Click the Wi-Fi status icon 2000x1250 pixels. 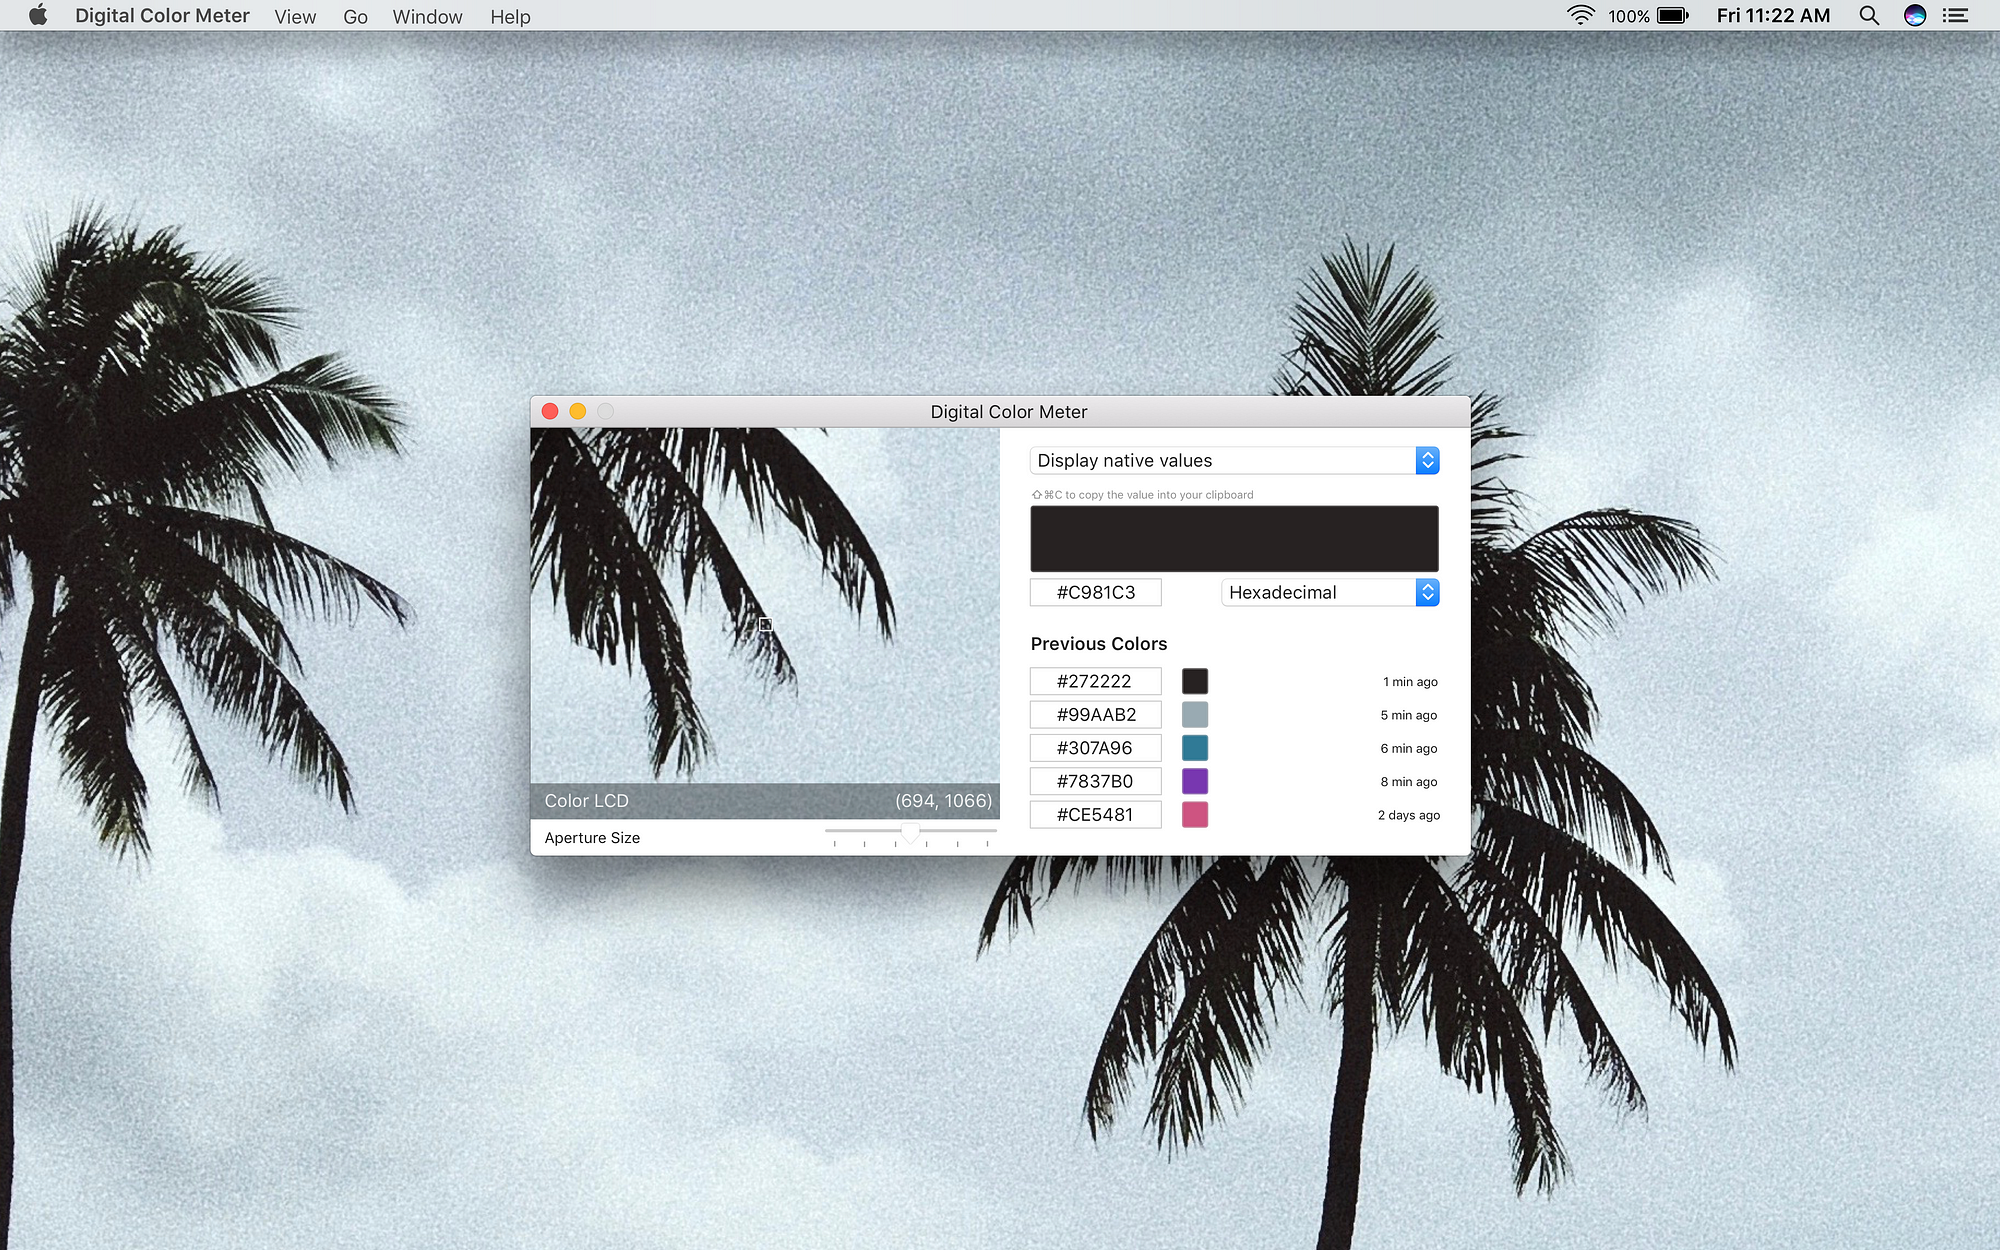[1581, 15]
